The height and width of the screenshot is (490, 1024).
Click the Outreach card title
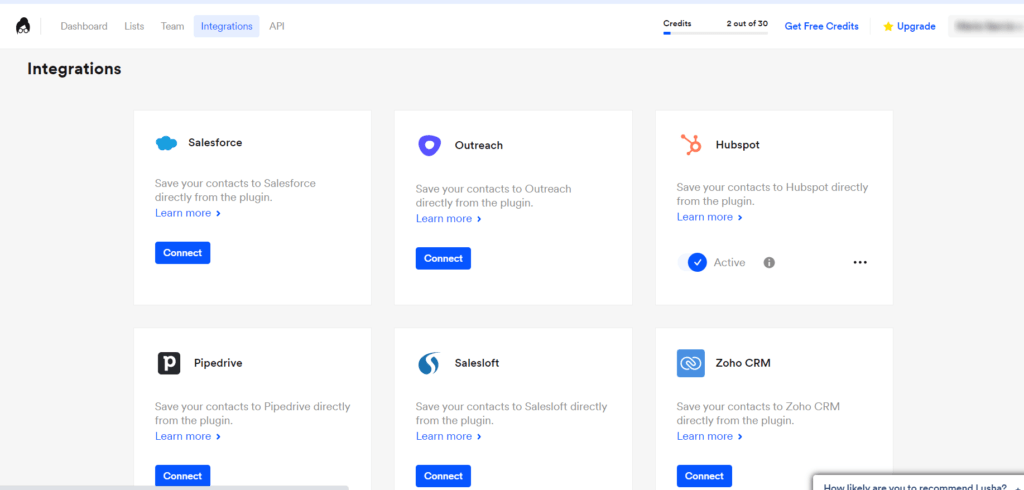(x=479, y=146)
